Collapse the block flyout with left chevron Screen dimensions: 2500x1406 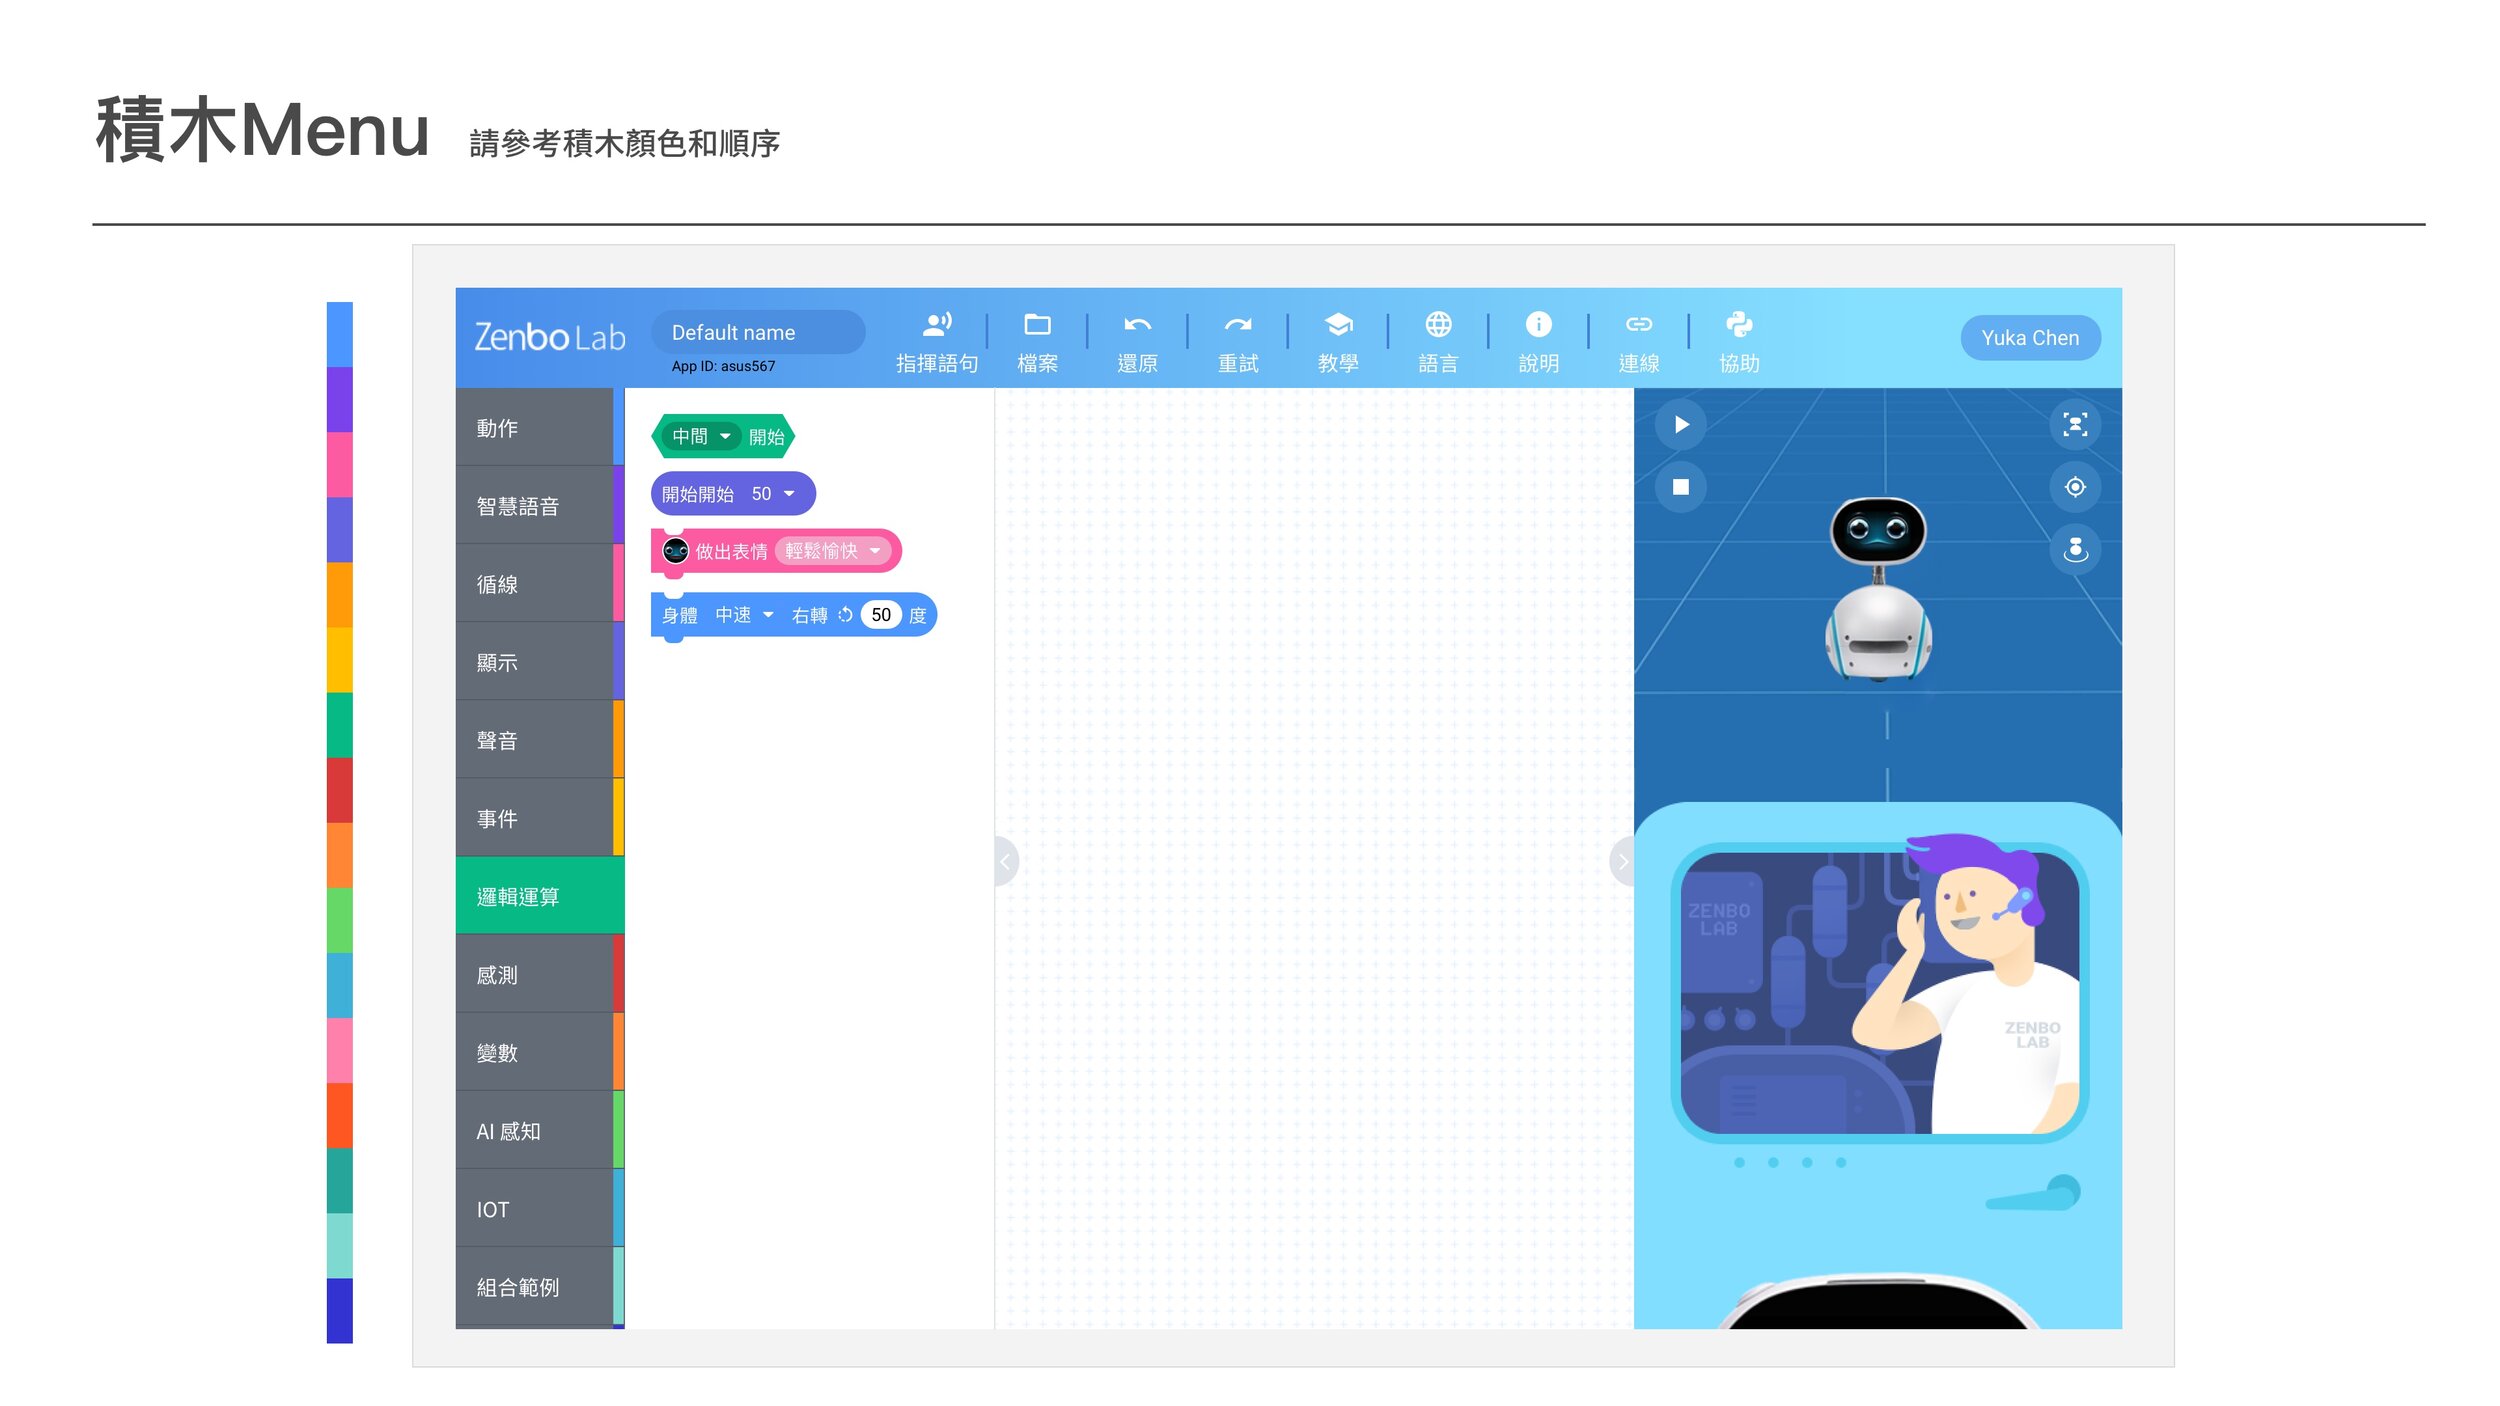(1006, 861)
